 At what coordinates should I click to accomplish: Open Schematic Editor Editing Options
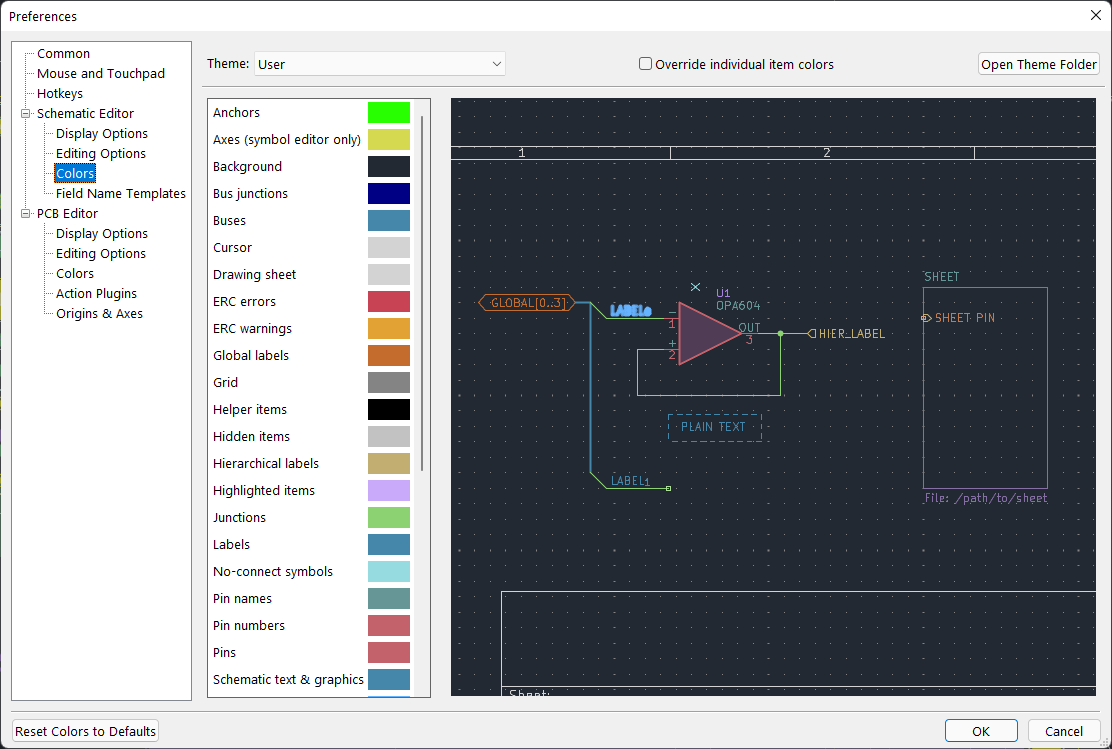click(x=101, y=153)
